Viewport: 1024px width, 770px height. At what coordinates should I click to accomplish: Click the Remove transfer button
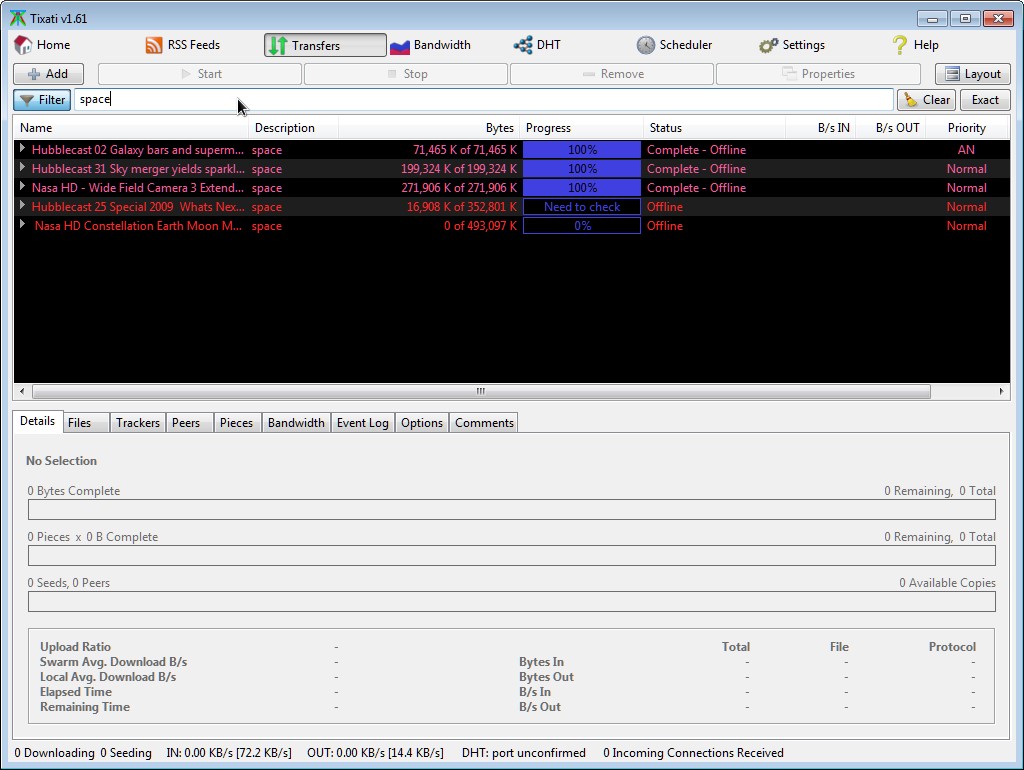pyautogui.click(x=612, y=74)
